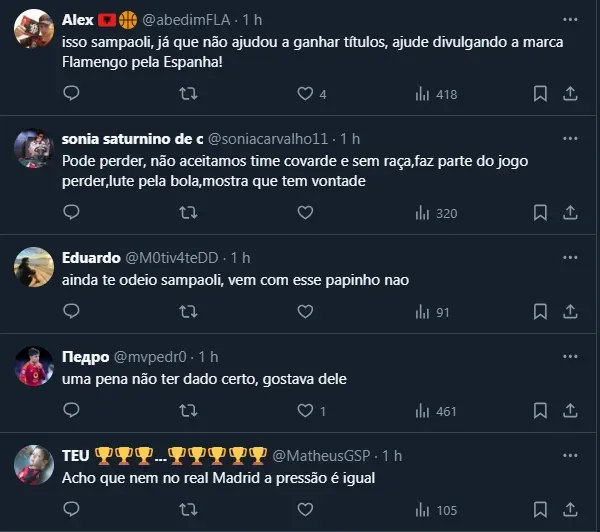Like sonia saturnino's tweet
The width and height of the screenshot is (600, 532).
pyautogui.click(x=305, y=212)
